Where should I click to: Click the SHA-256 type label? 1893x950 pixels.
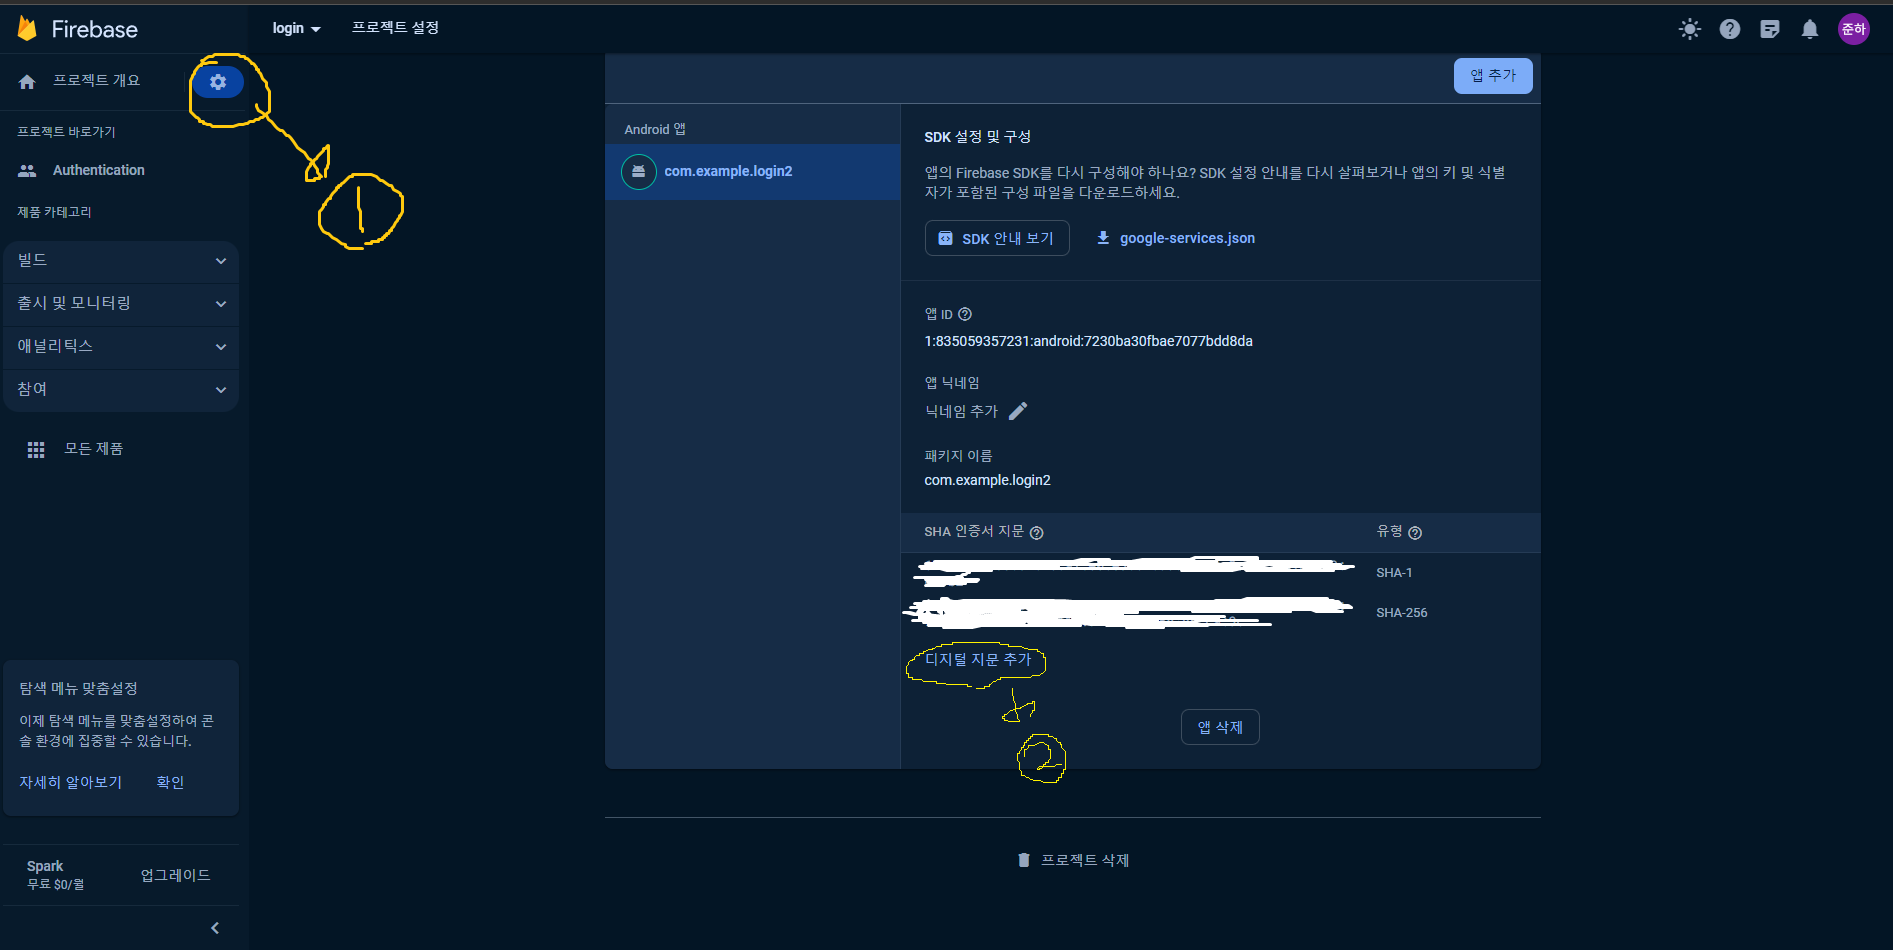[x=1402, y=613]
